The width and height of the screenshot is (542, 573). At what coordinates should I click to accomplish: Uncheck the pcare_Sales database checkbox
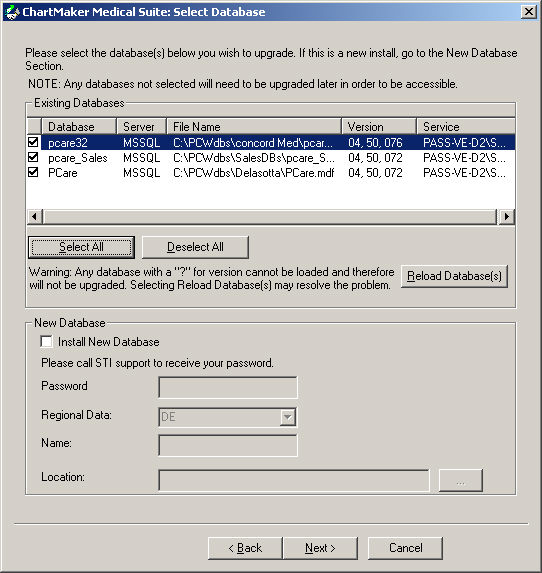click(x=33, y=157)
